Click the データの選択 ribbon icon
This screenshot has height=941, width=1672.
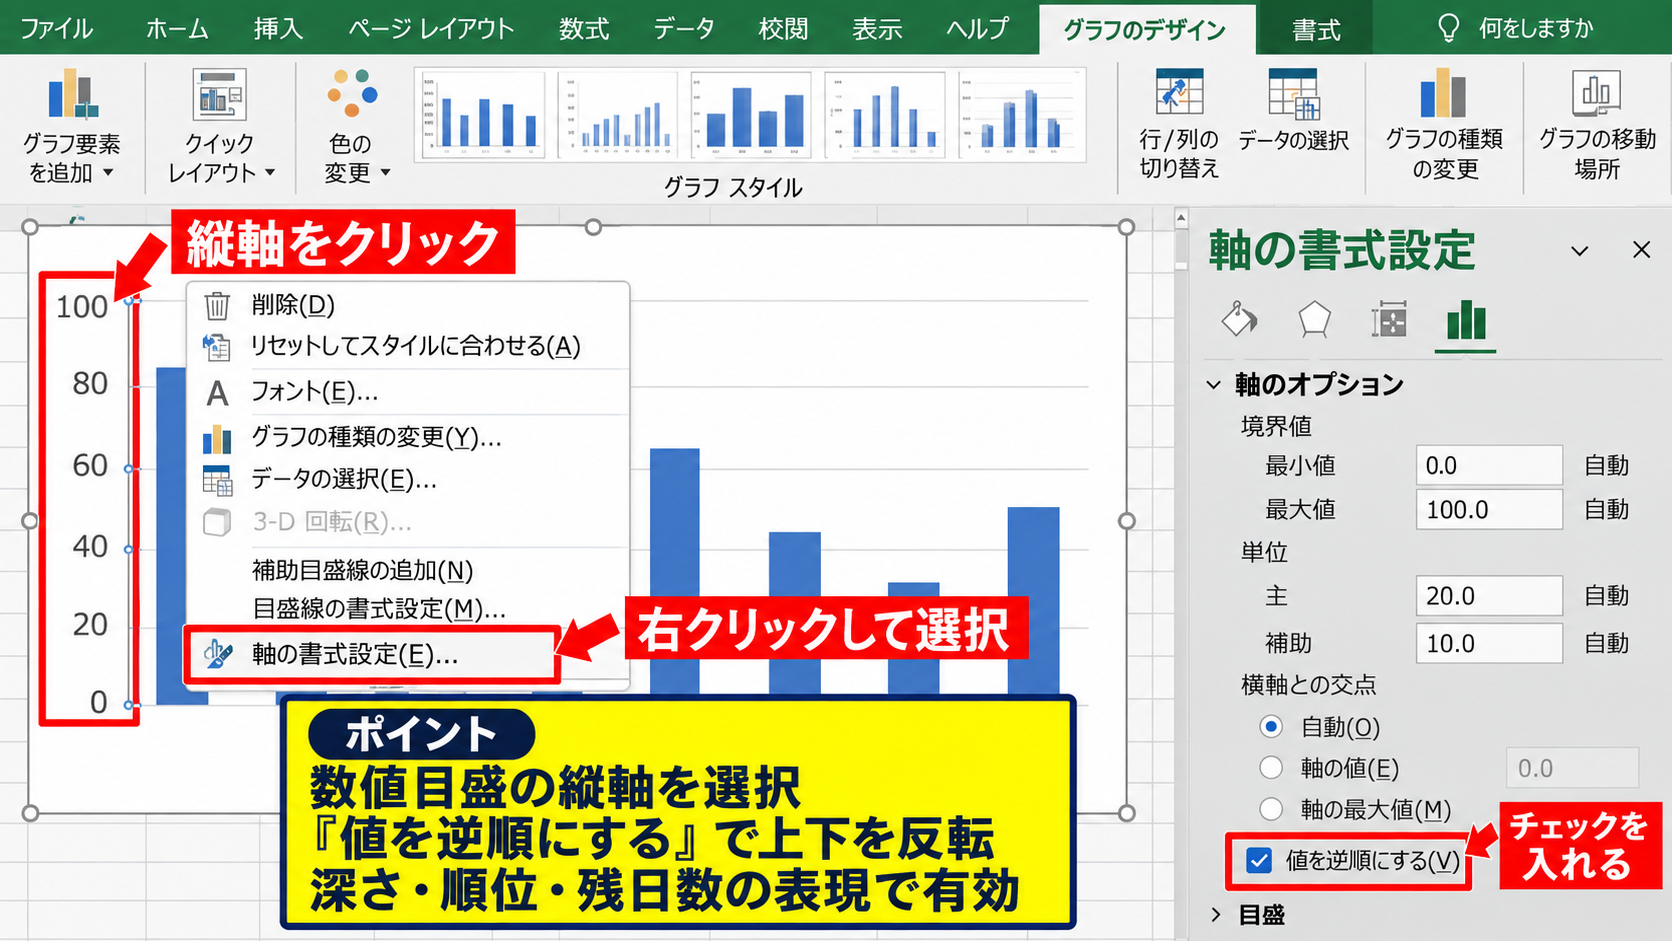tap(1294, 92)
